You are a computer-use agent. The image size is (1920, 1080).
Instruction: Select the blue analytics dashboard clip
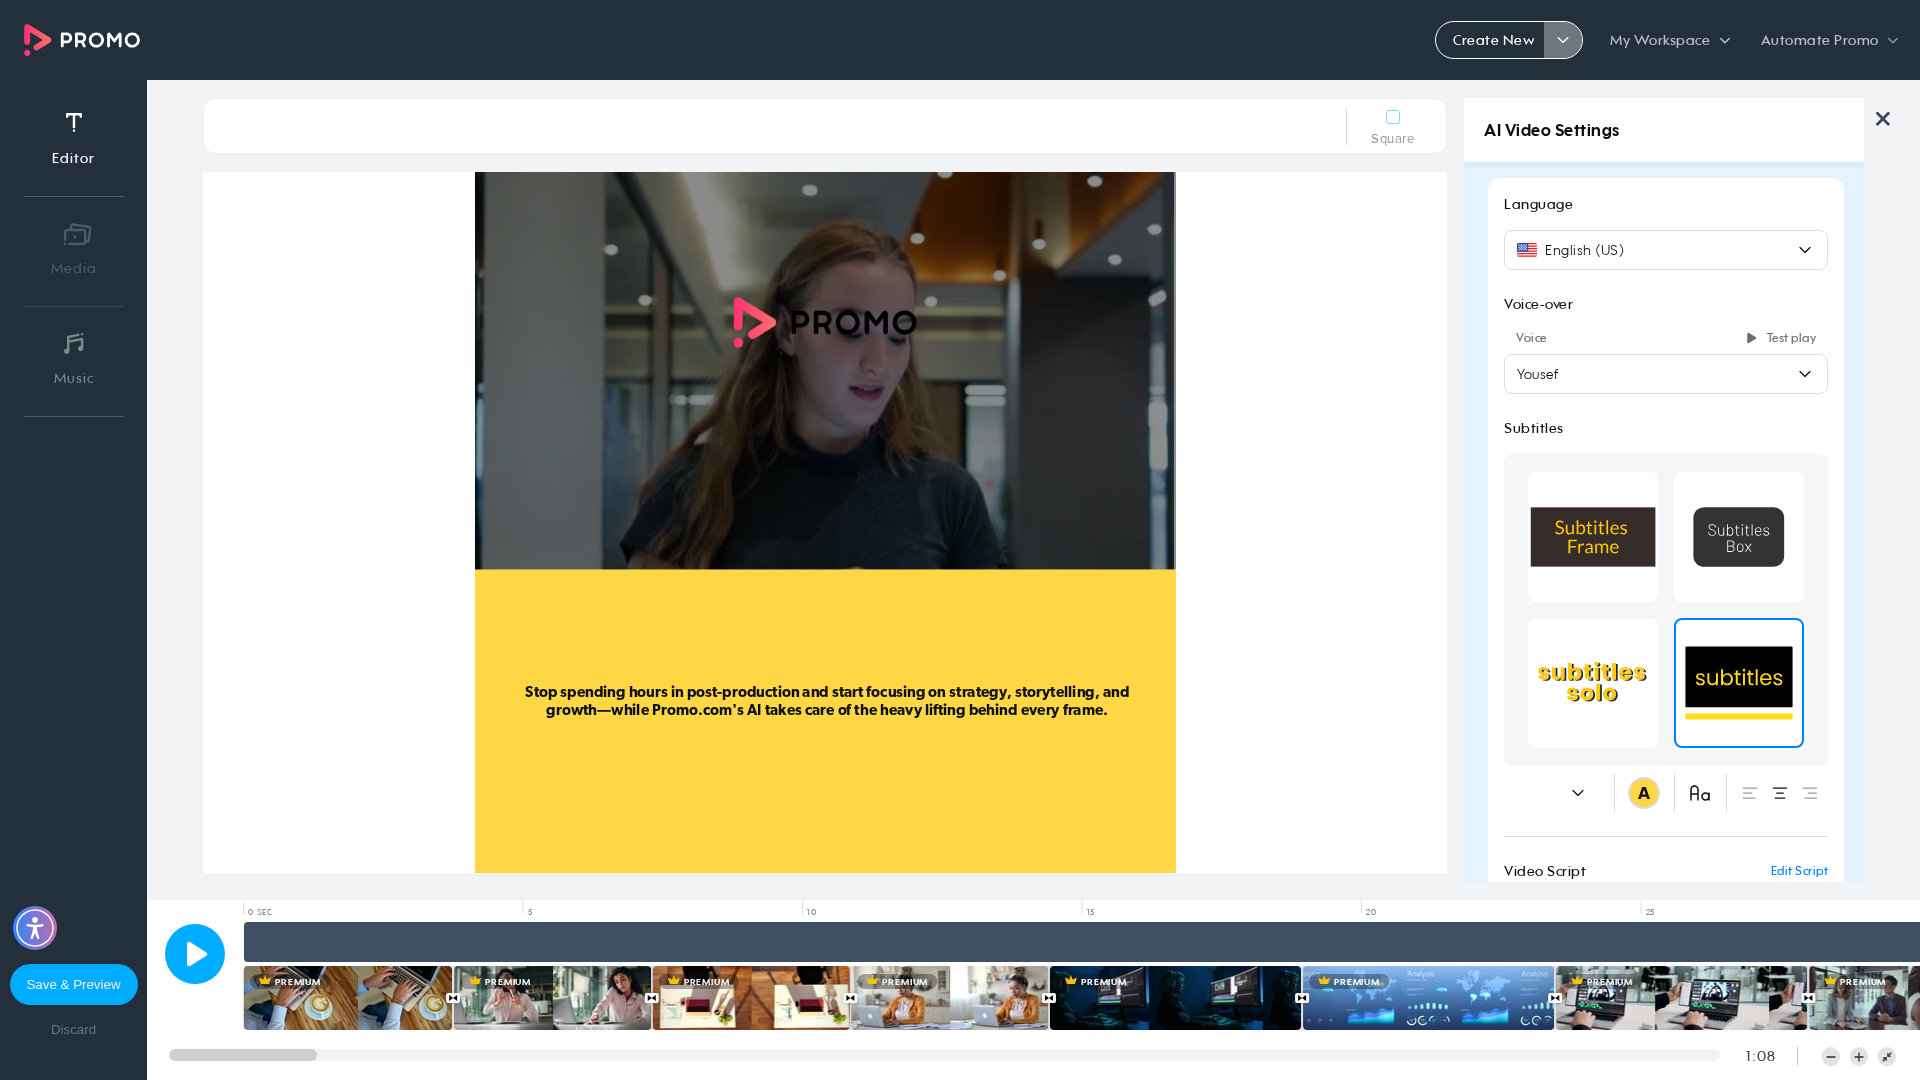pos(1428,998)
